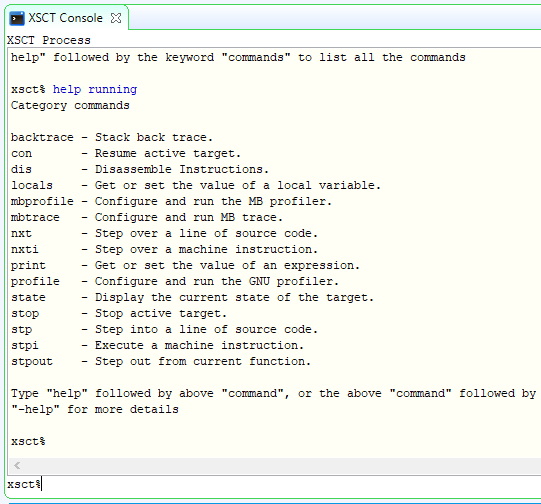Click the XSCT Console terminal icon
Viewport: 541px width, 504px height.
pos(17,18)
